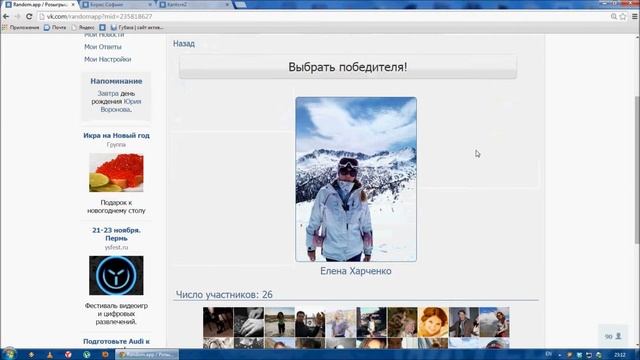Select Random.app taskbar window button

(147, 355)
